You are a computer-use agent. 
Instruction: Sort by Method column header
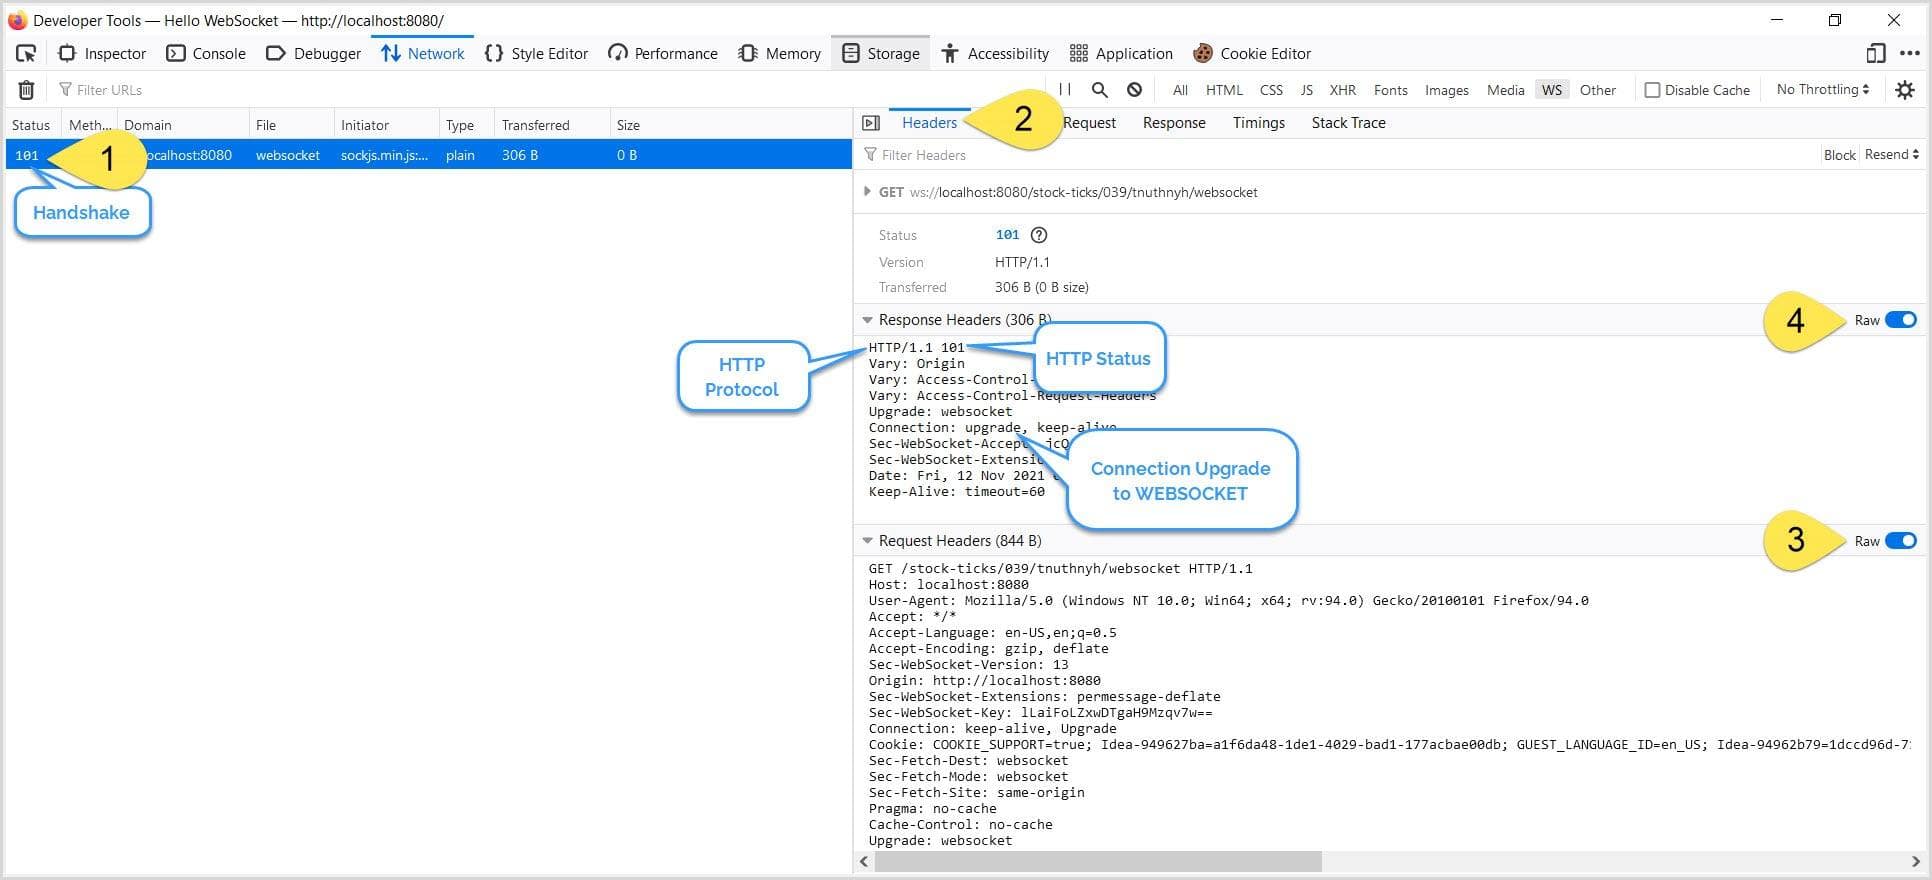[89, 125]
